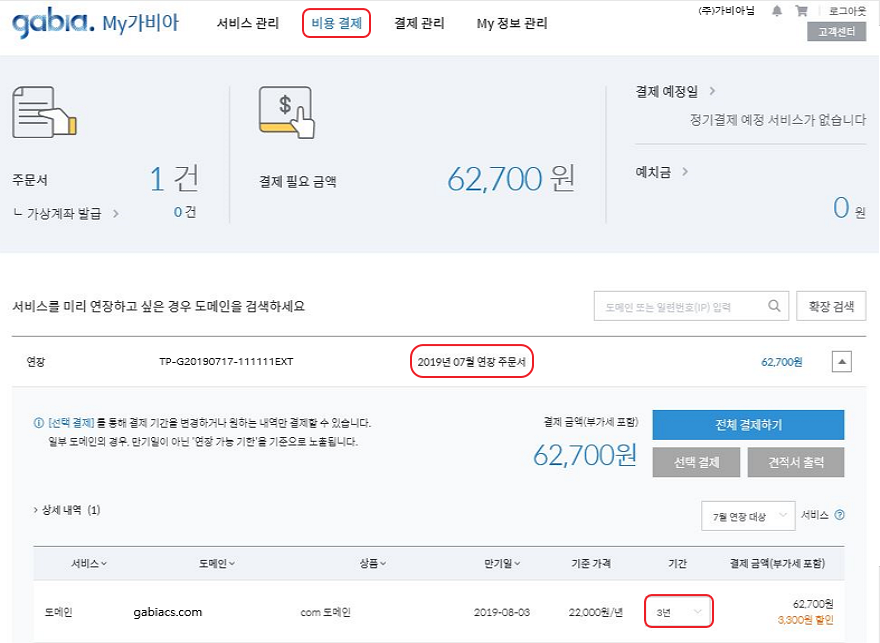Click the search magnifier icon
880x643 pixels.
click(x=774, y=306)
